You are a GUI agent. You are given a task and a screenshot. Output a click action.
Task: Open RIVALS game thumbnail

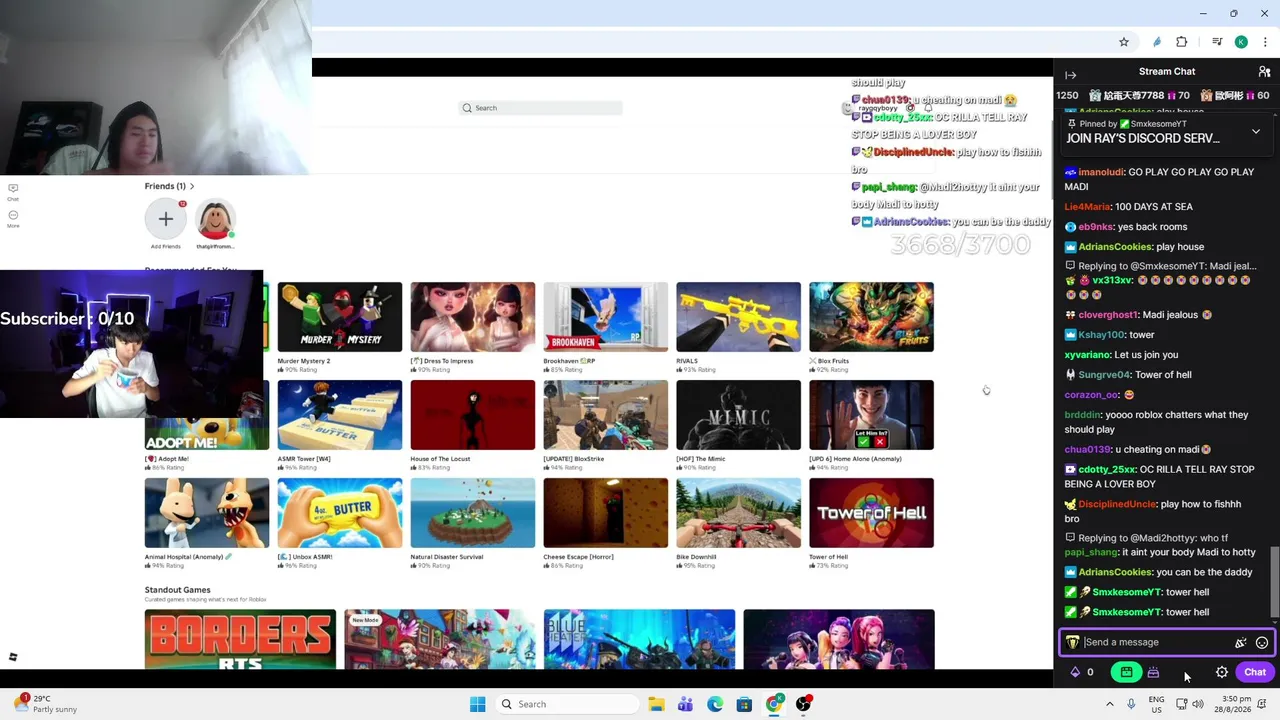pos(739,317)
